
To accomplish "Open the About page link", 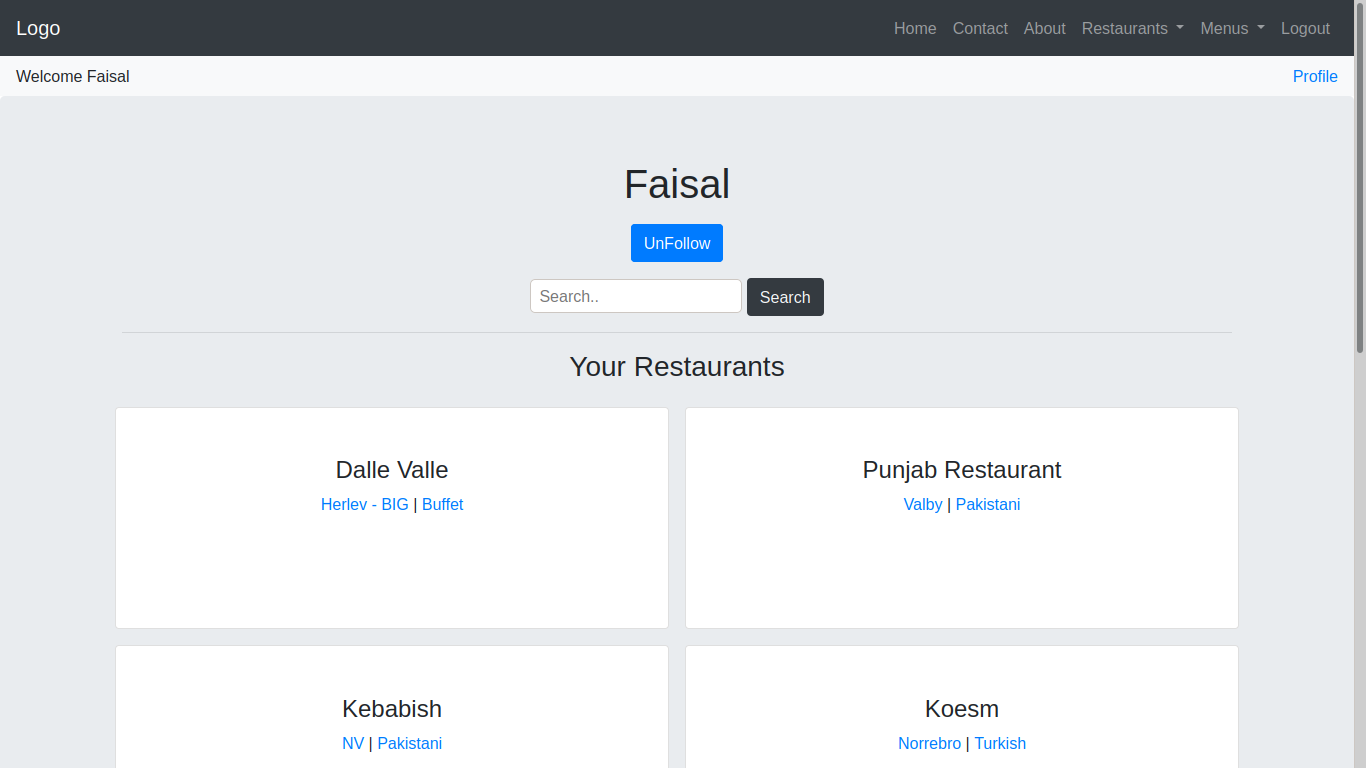I will 1044,28.
